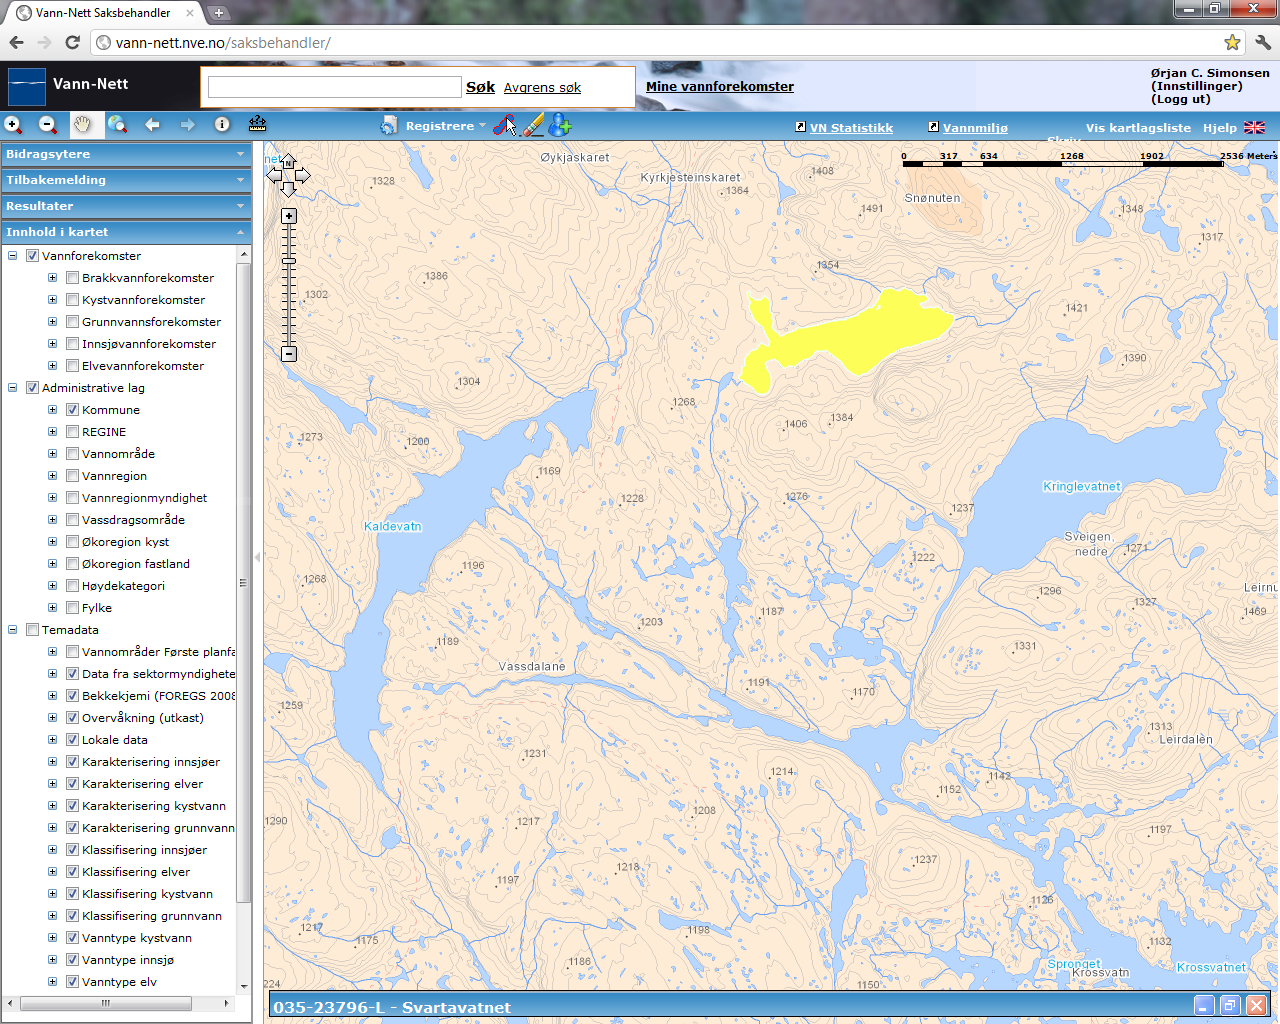Screen dimensions: 1280x1024
Task: Restore the Svartavatnet info panel
Action: 1230,1006
